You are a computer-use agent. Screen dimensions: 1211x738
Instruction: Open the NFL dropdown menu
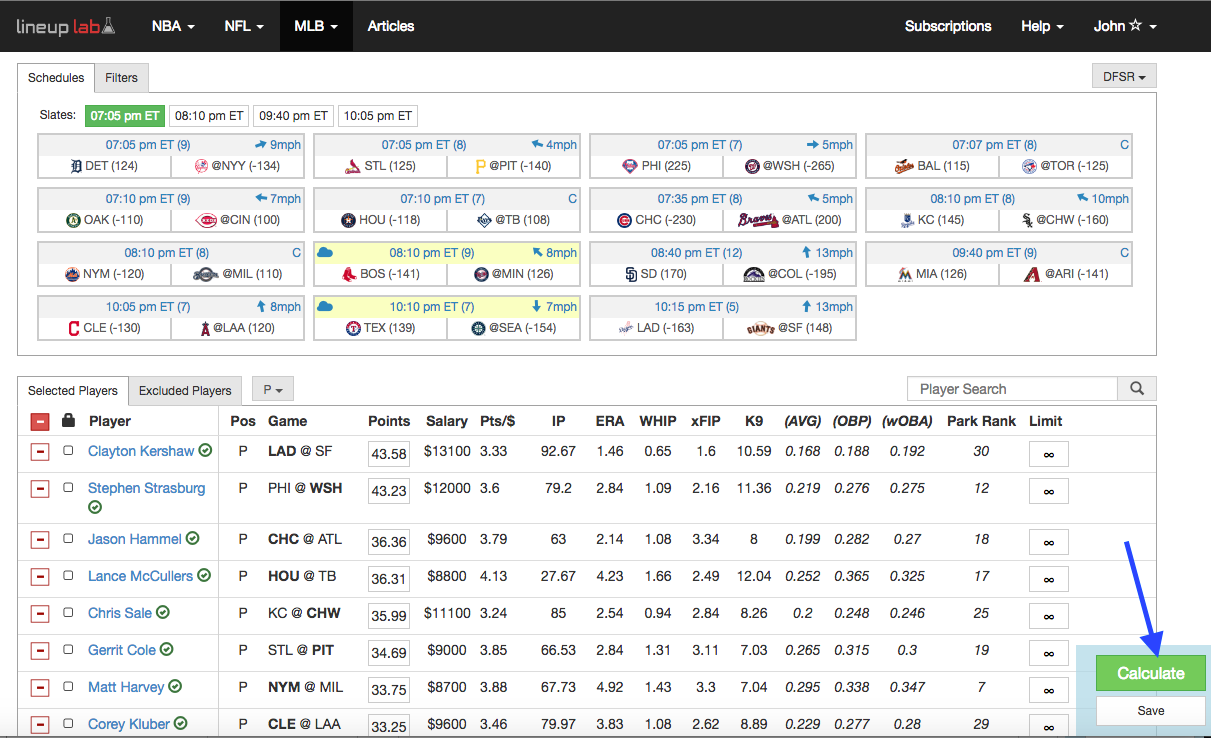point(244,26)
